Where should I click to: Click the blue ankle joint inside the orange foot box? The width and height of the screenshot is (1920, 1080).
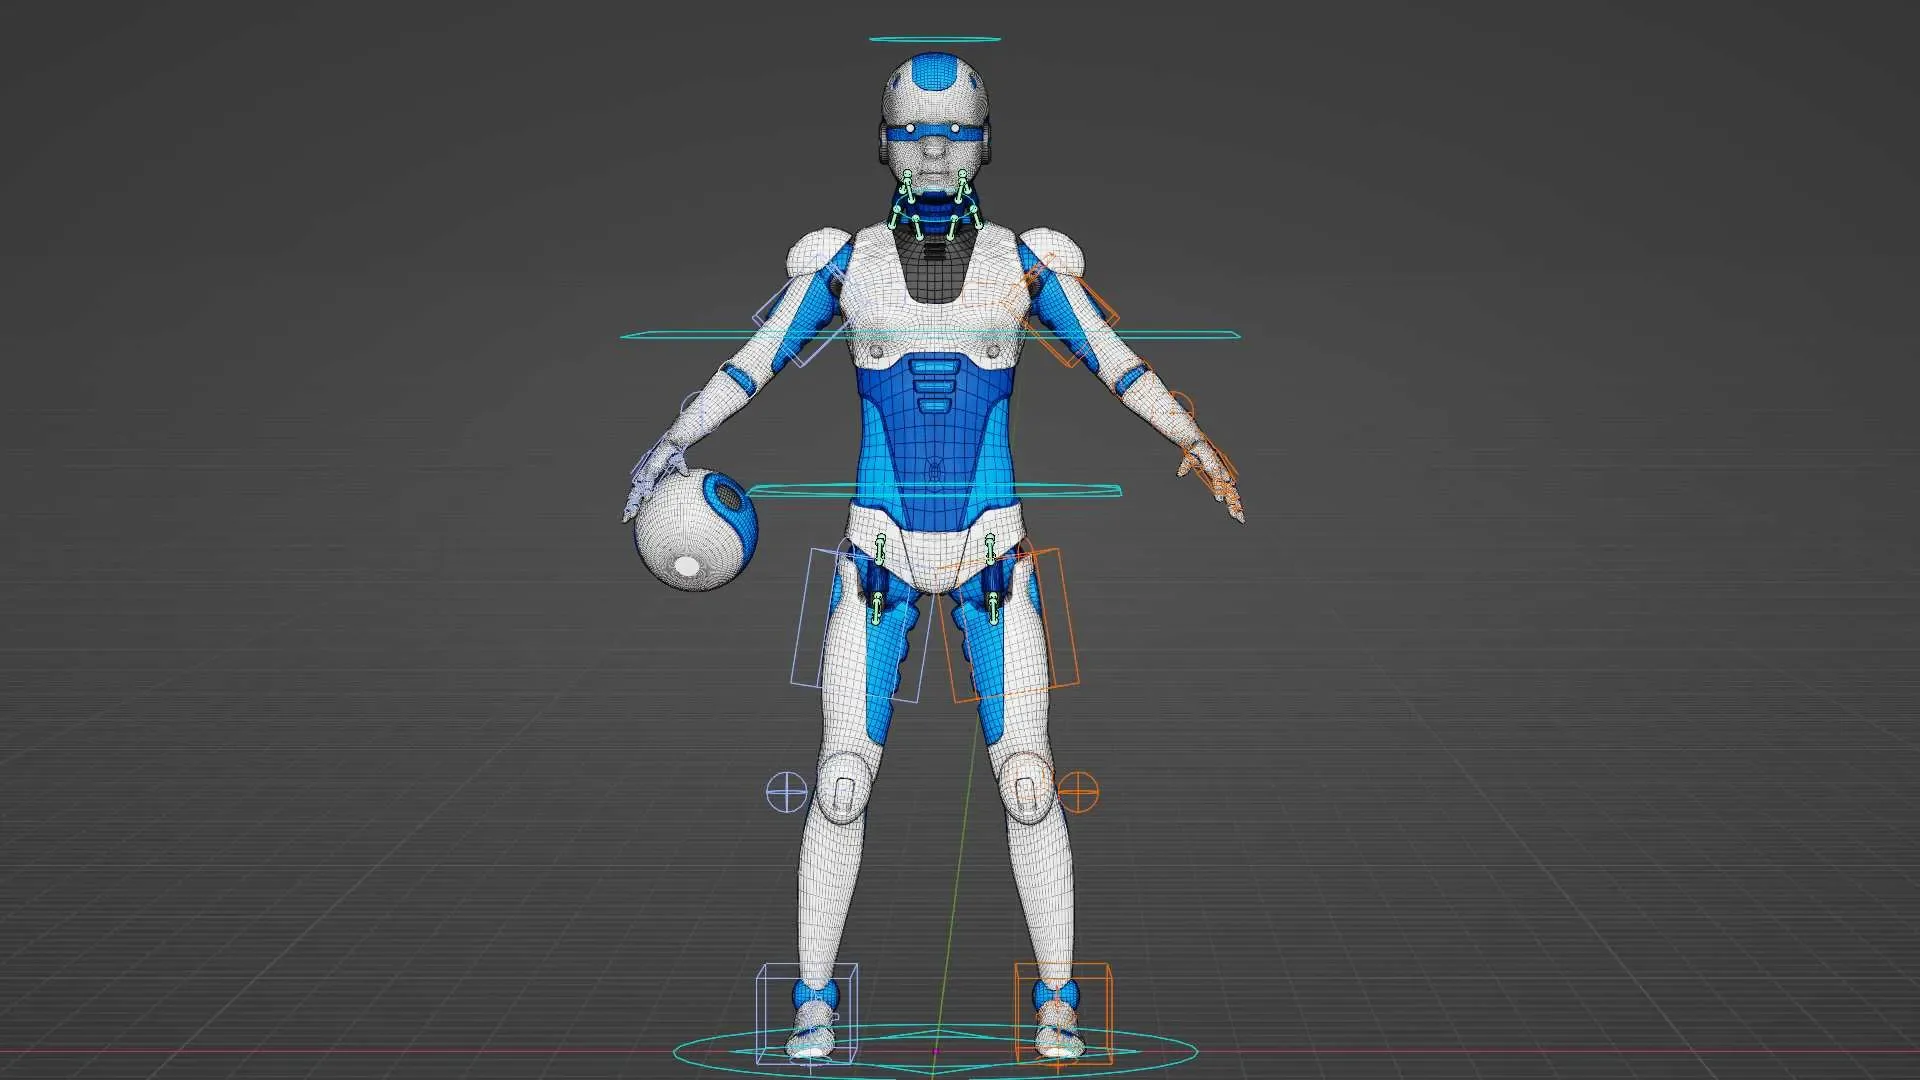(1056, 997)
